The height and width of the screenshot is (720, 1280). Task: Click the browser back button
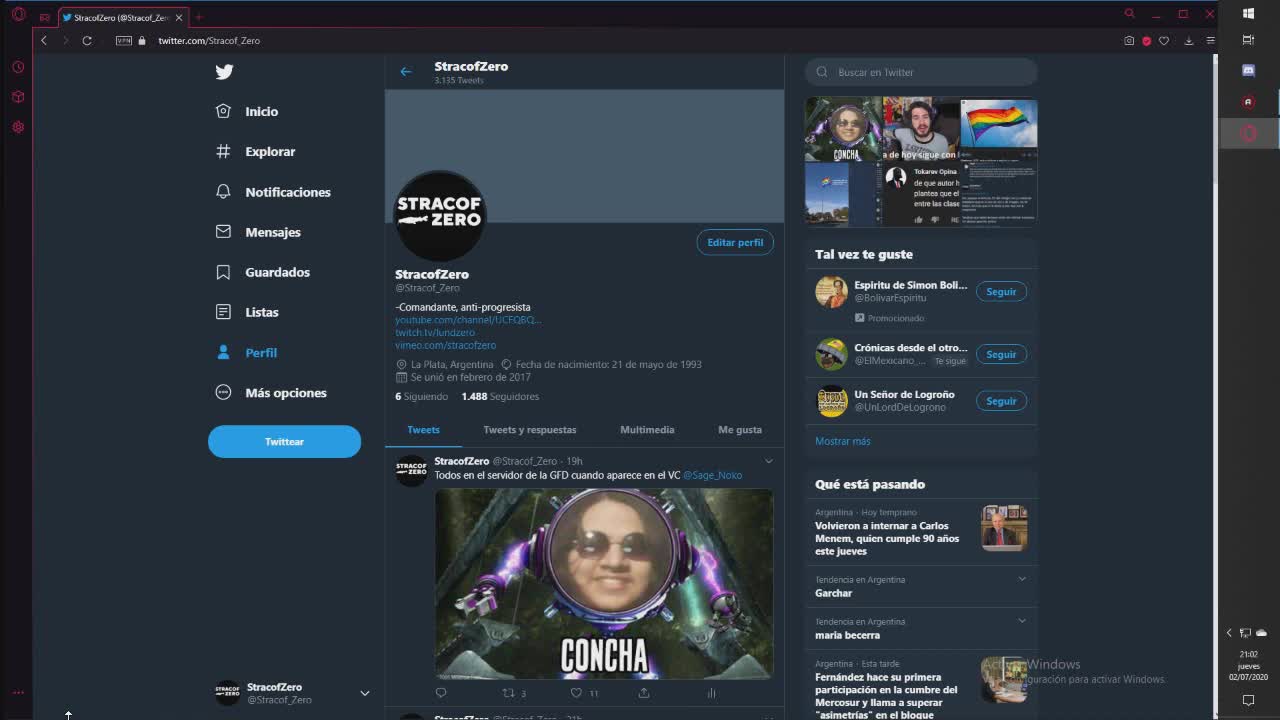click(x=44, y=40)
